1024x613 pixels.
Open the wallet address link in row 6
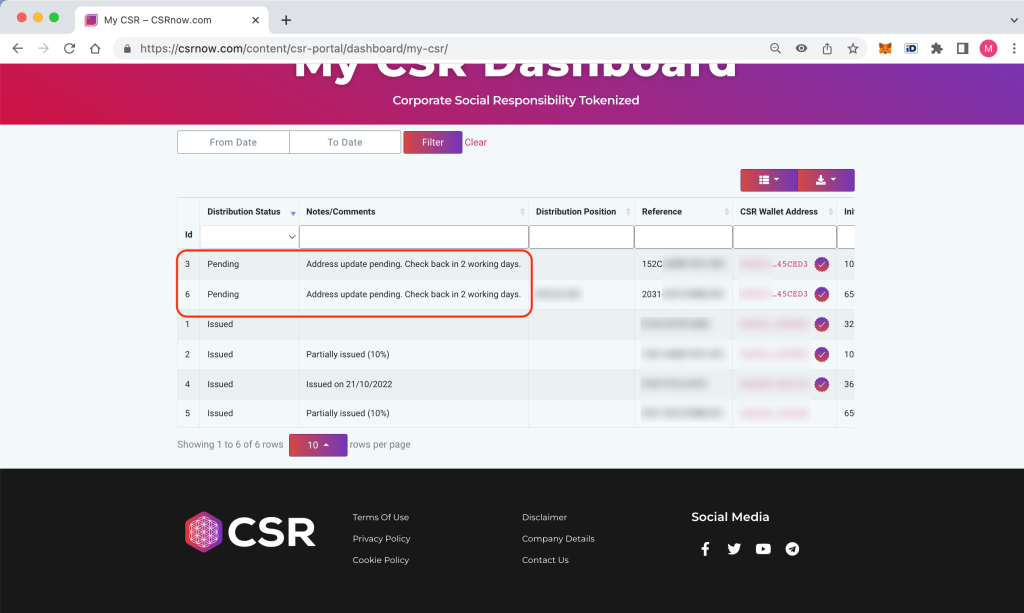coord(774,294)
